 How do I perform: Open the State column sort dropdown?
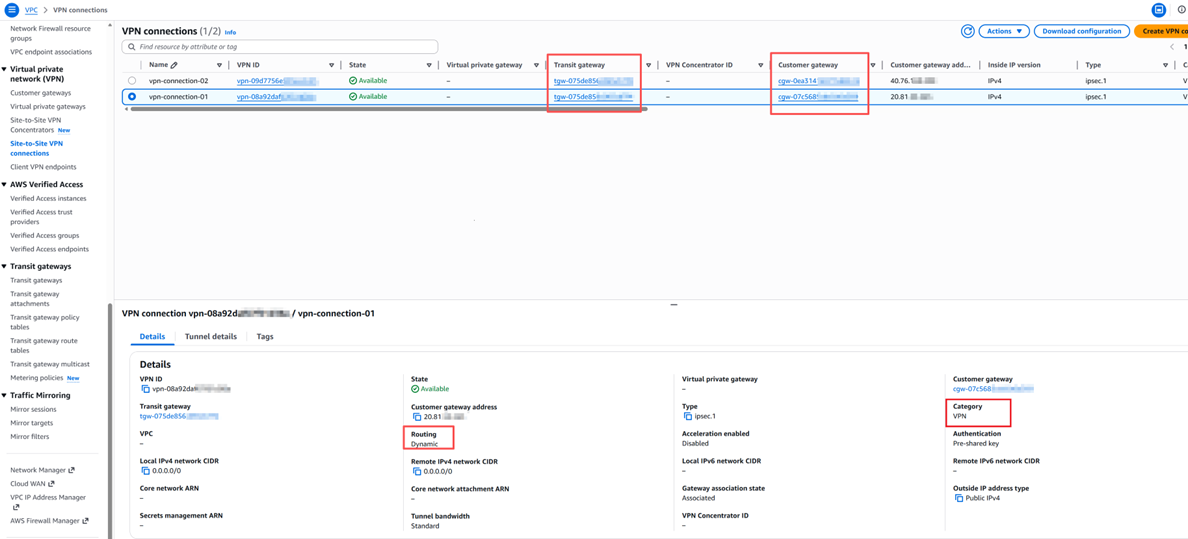(429, 65)
